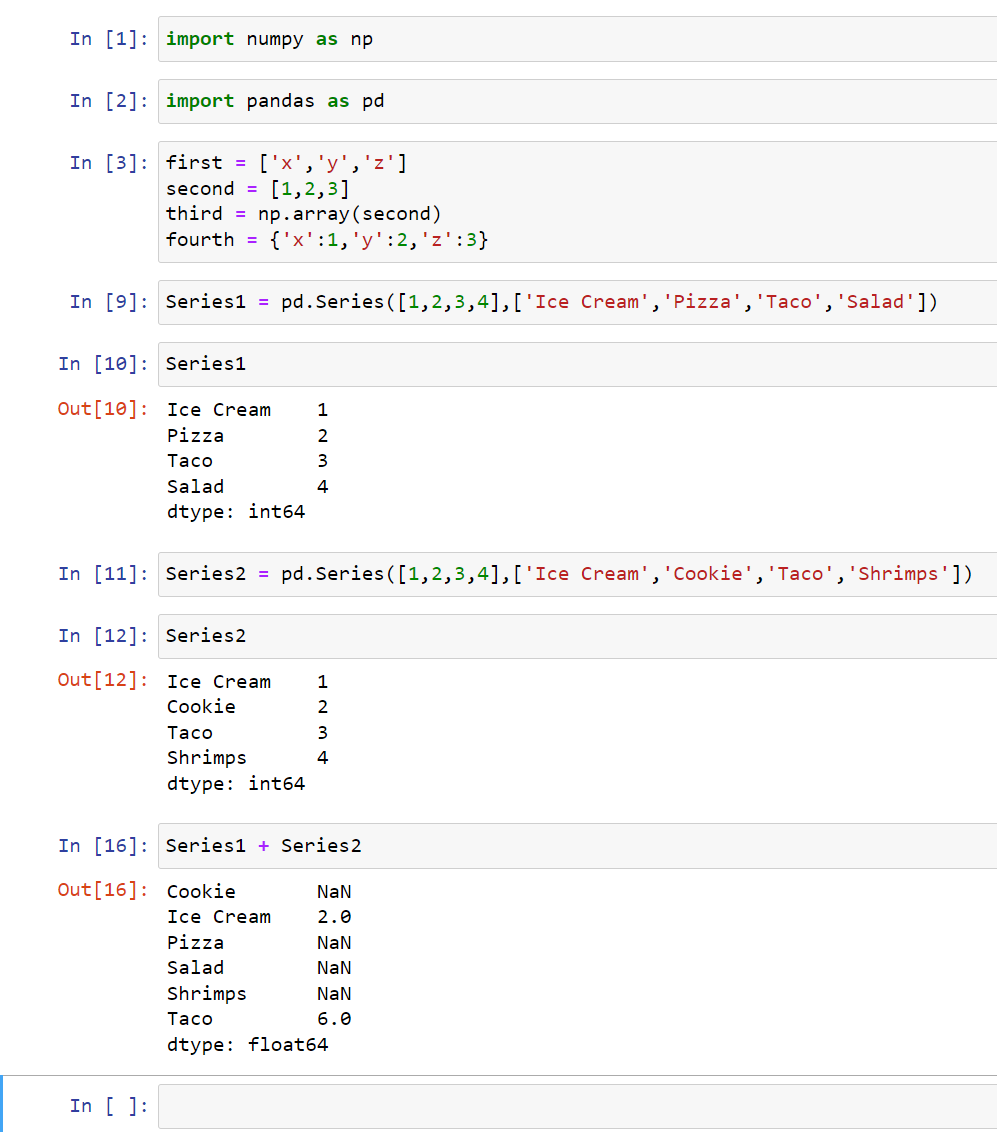Click 'dtype: int64' under Out[10]
Image resolution: width=997 pixels, height=1132 pixels.
236,513
